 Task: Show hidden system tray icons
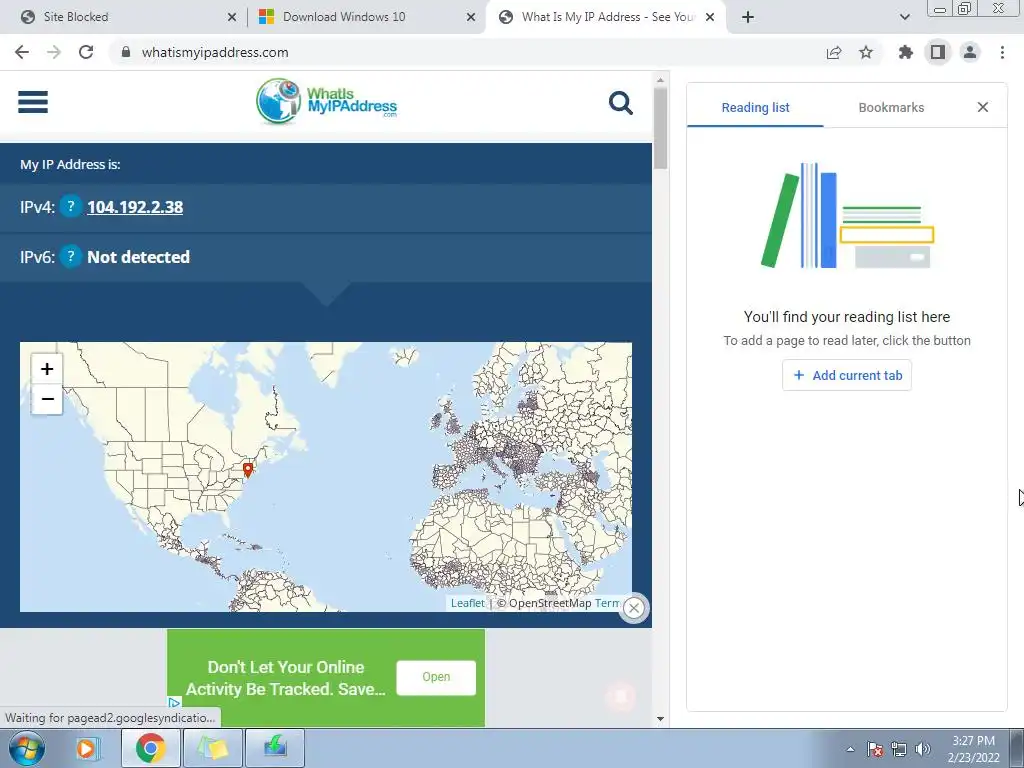(x=850, y=749)
